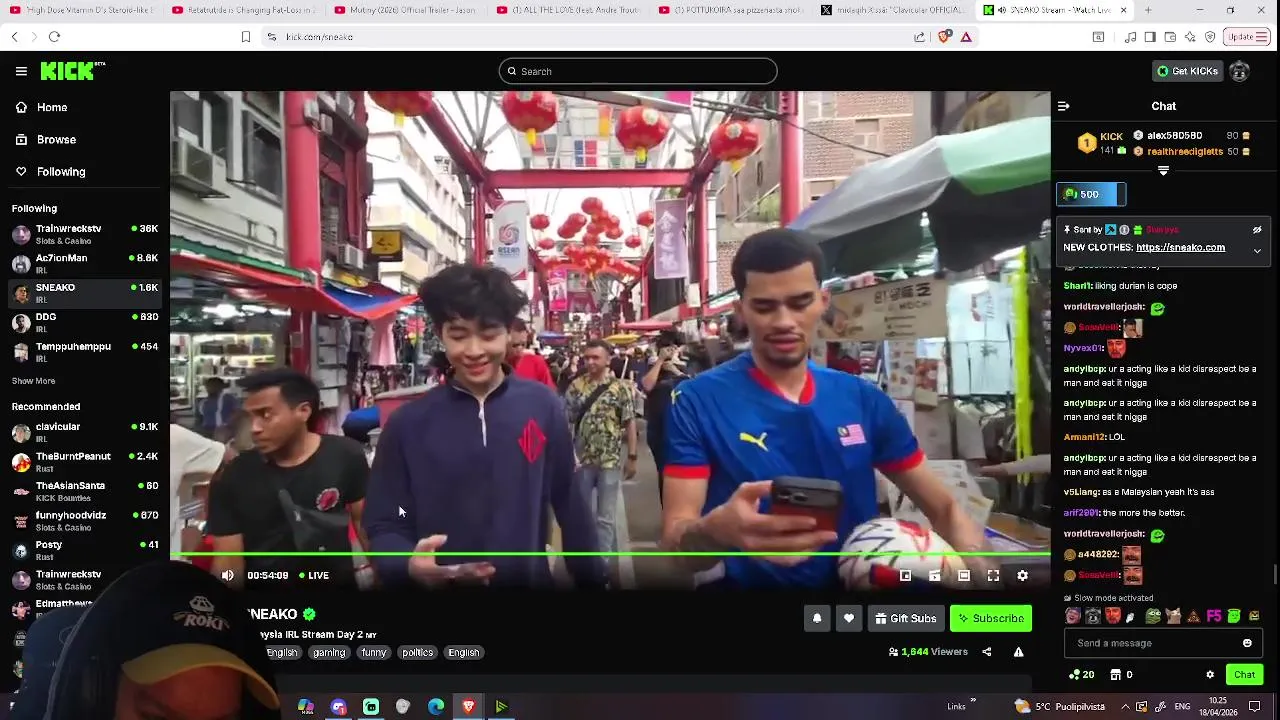
Task: Enter fullscreen video mode
Action: [993, 575]
